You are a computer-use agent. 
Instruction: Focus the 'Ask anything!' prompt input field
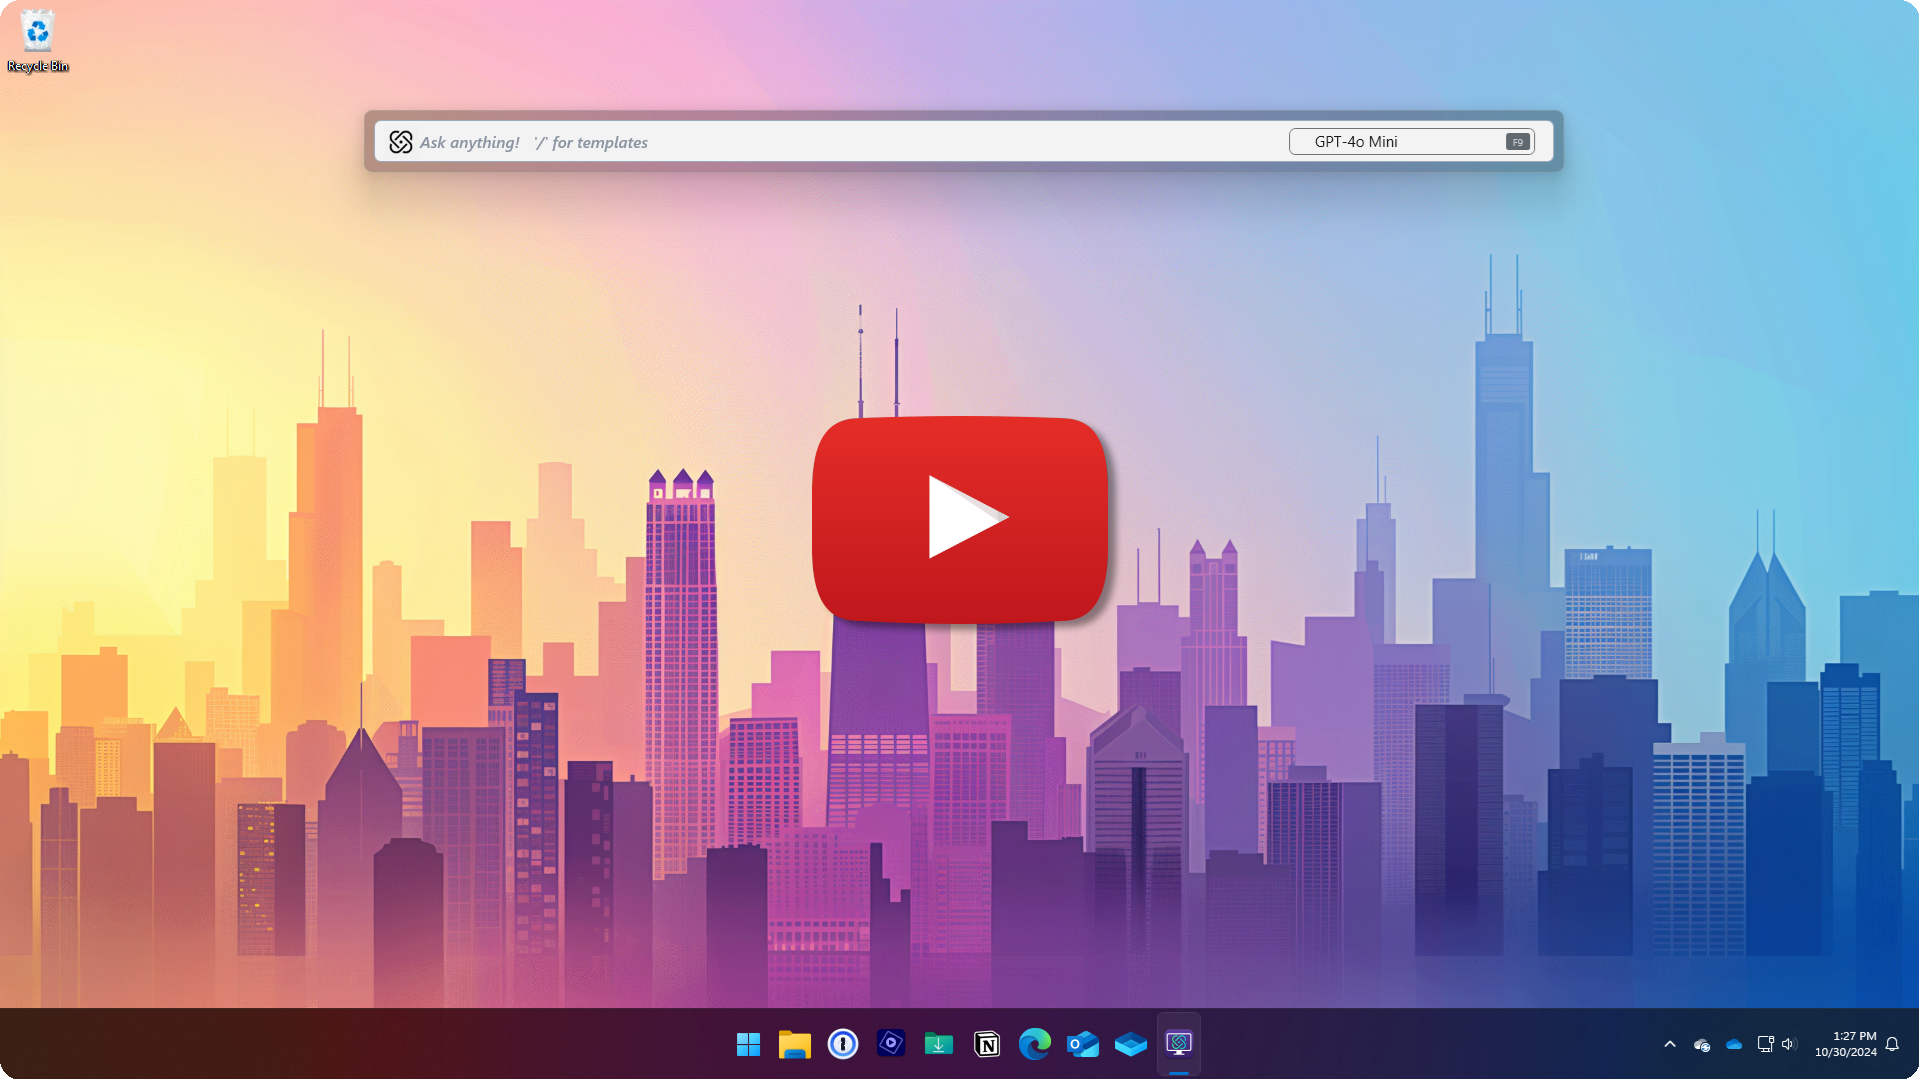[x=830, y=142]
